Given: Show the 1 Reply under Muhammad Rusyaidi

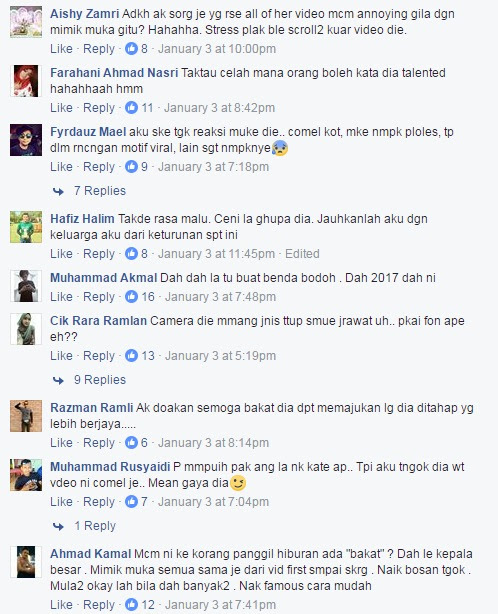Looking at the screenshot, I should [x=95, y=526].
